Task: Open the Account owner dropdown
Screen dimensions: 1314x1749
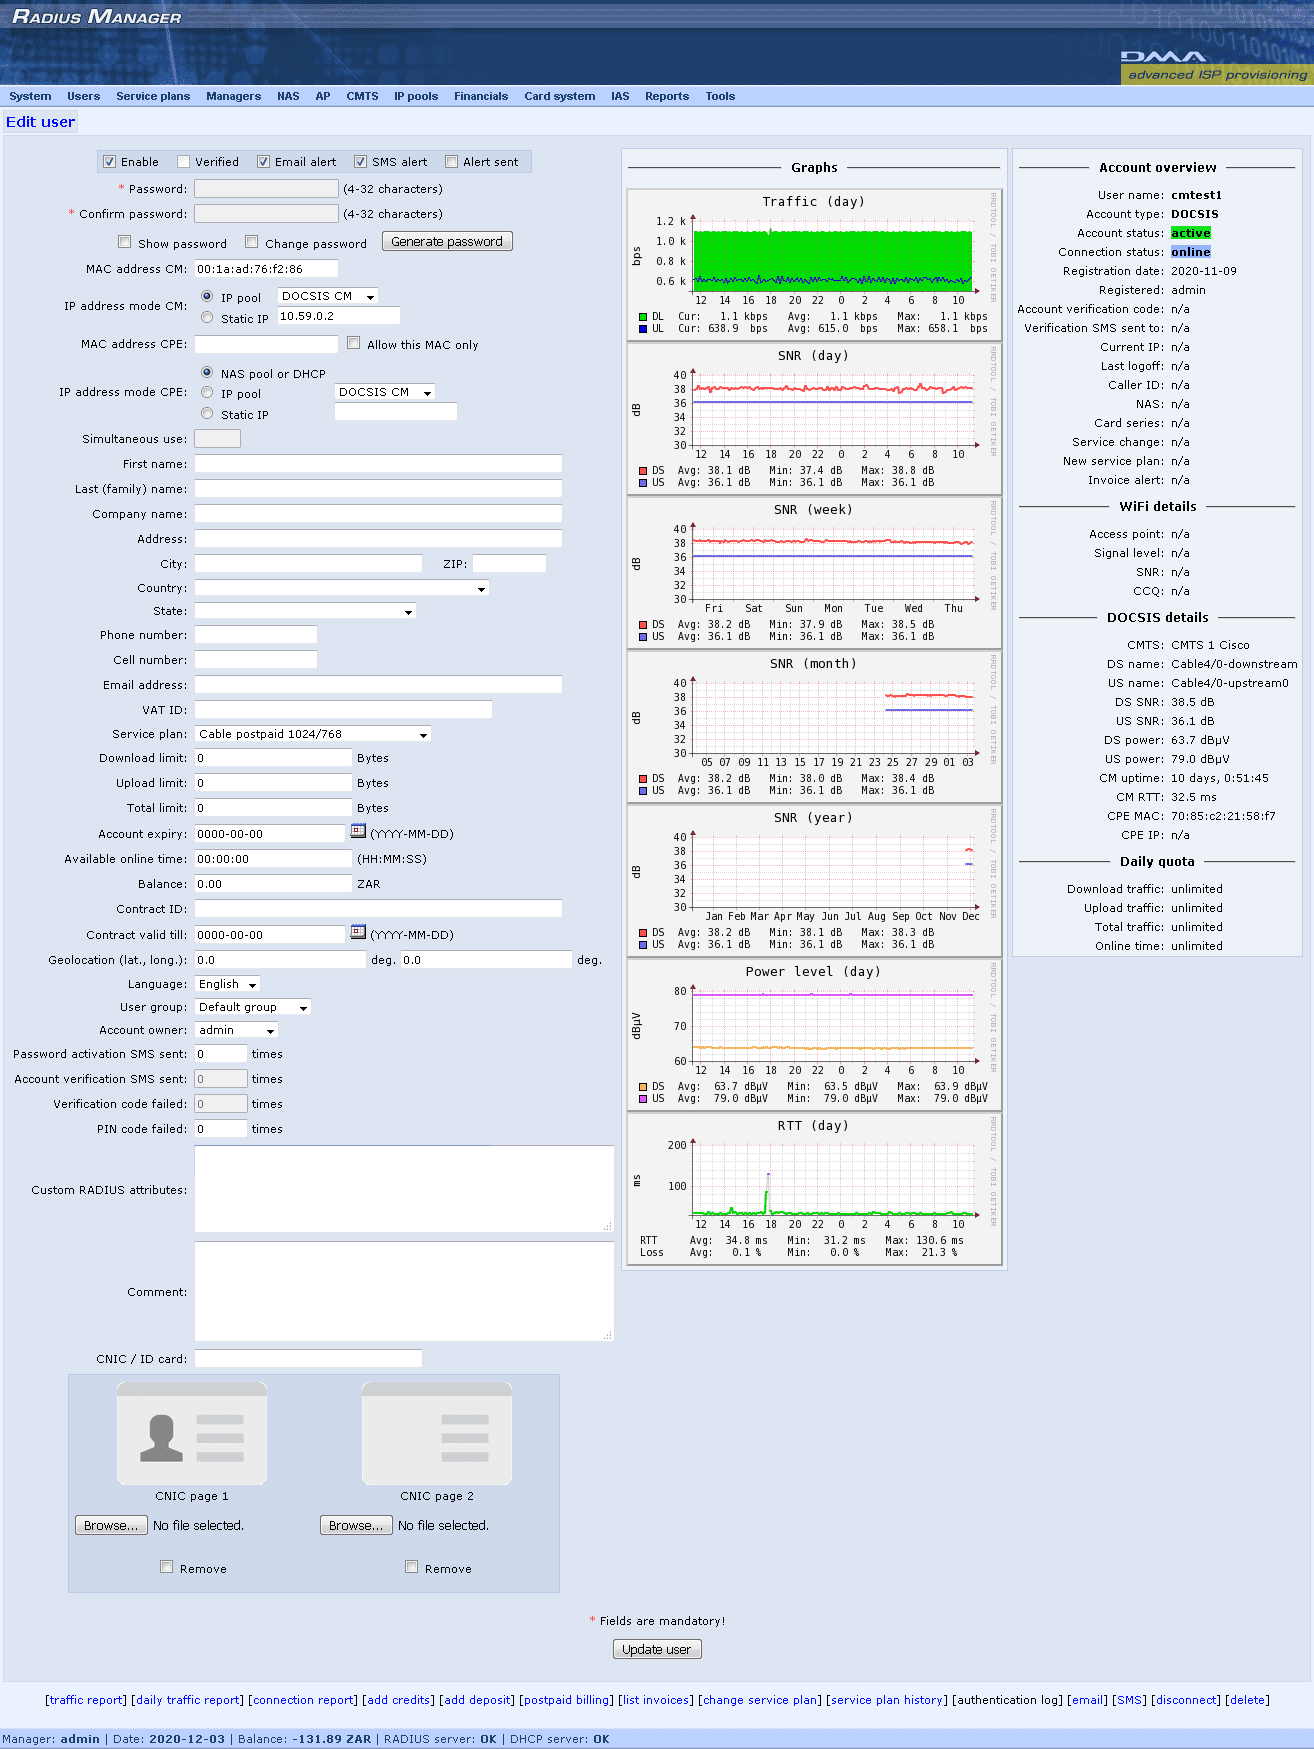Action: [236, 1030]
